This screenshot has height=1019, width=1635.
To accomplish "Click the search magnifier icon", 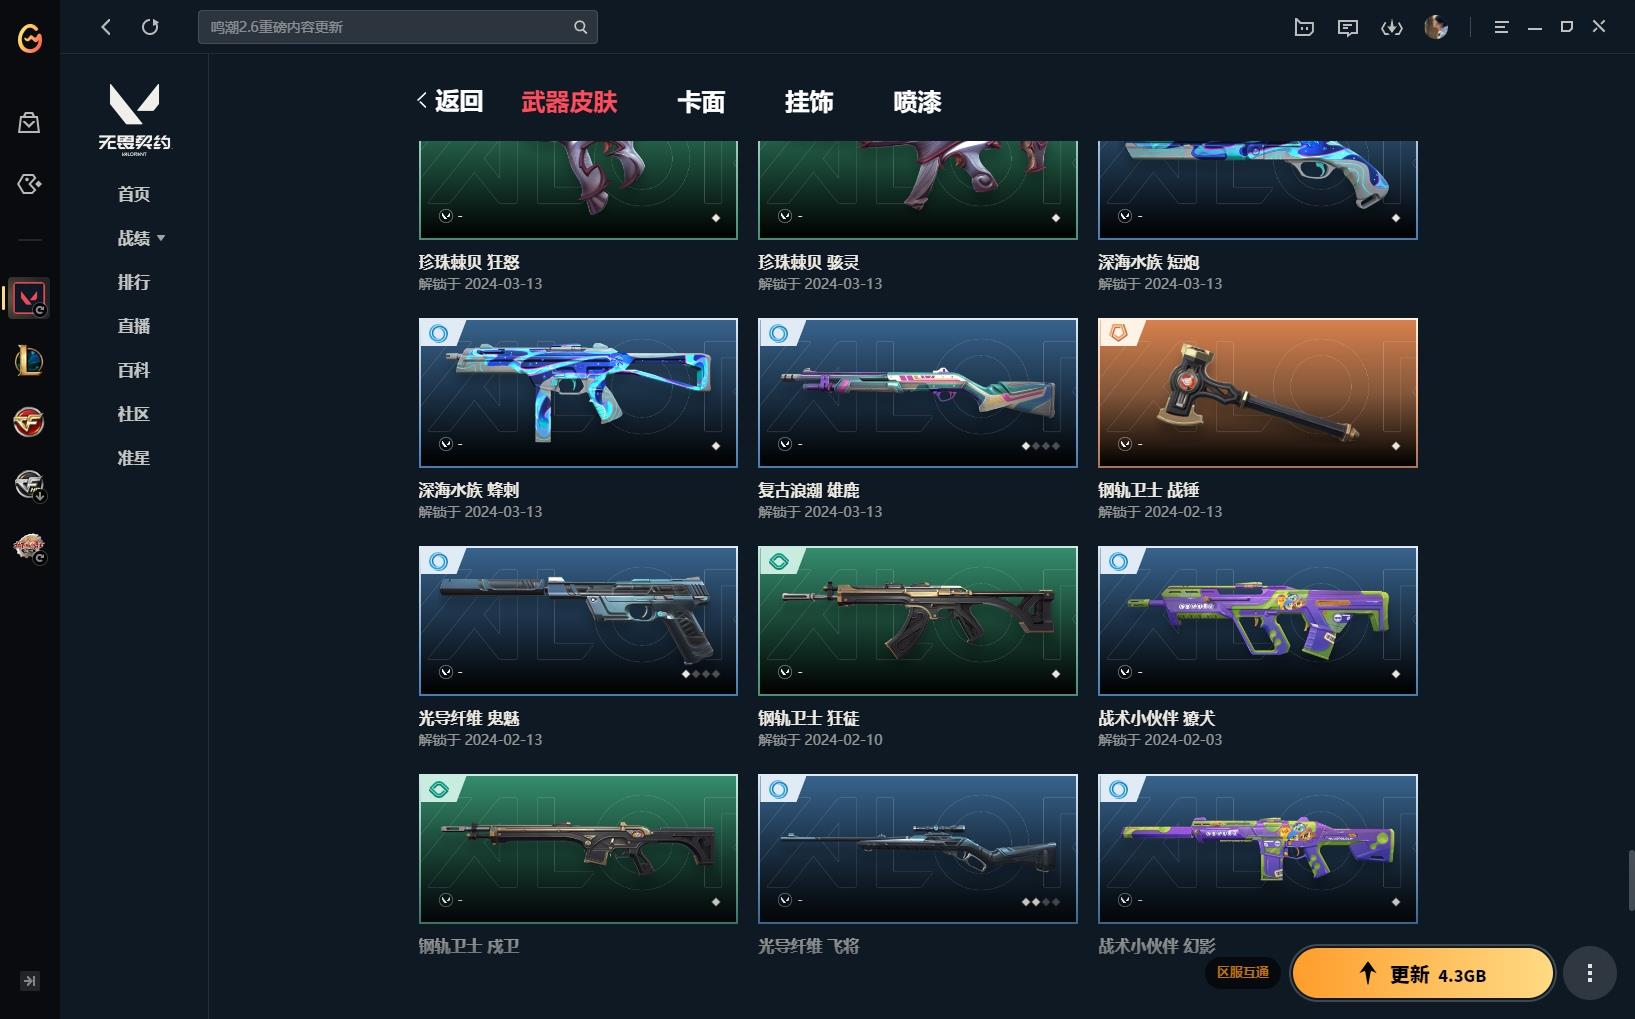I will [580, 27].
